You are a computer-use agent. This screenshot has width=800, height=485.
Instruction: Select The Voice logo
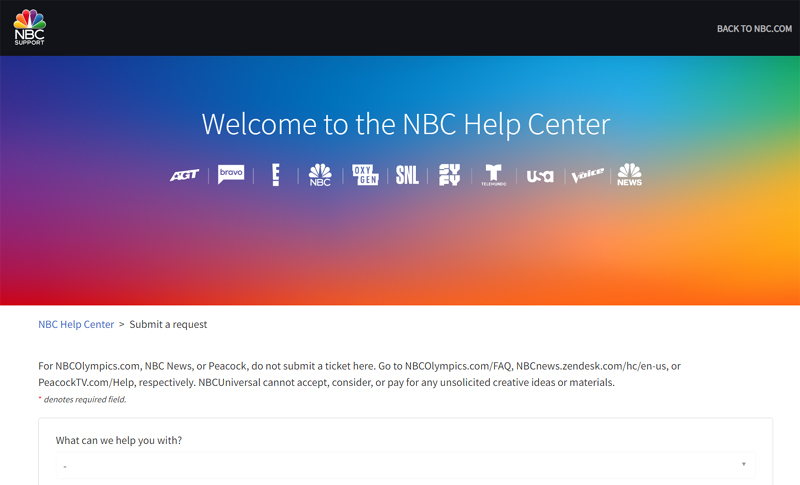click(587, 175)
